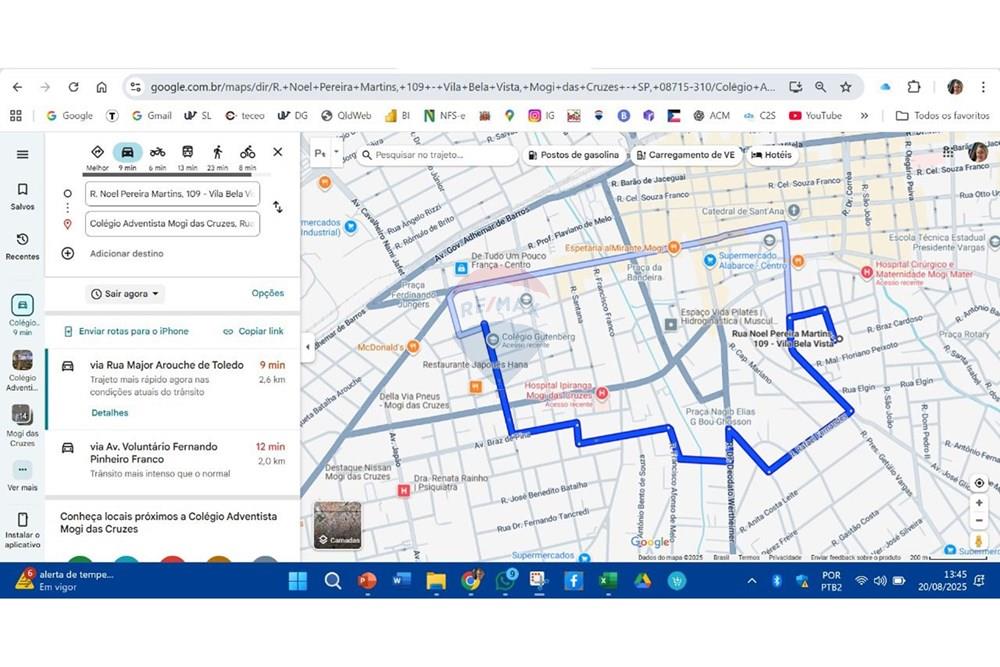Viewport: 1000px width, 667px height.
Task: Click Enviar rotas para o iPhone
Action: pos(125,331)
